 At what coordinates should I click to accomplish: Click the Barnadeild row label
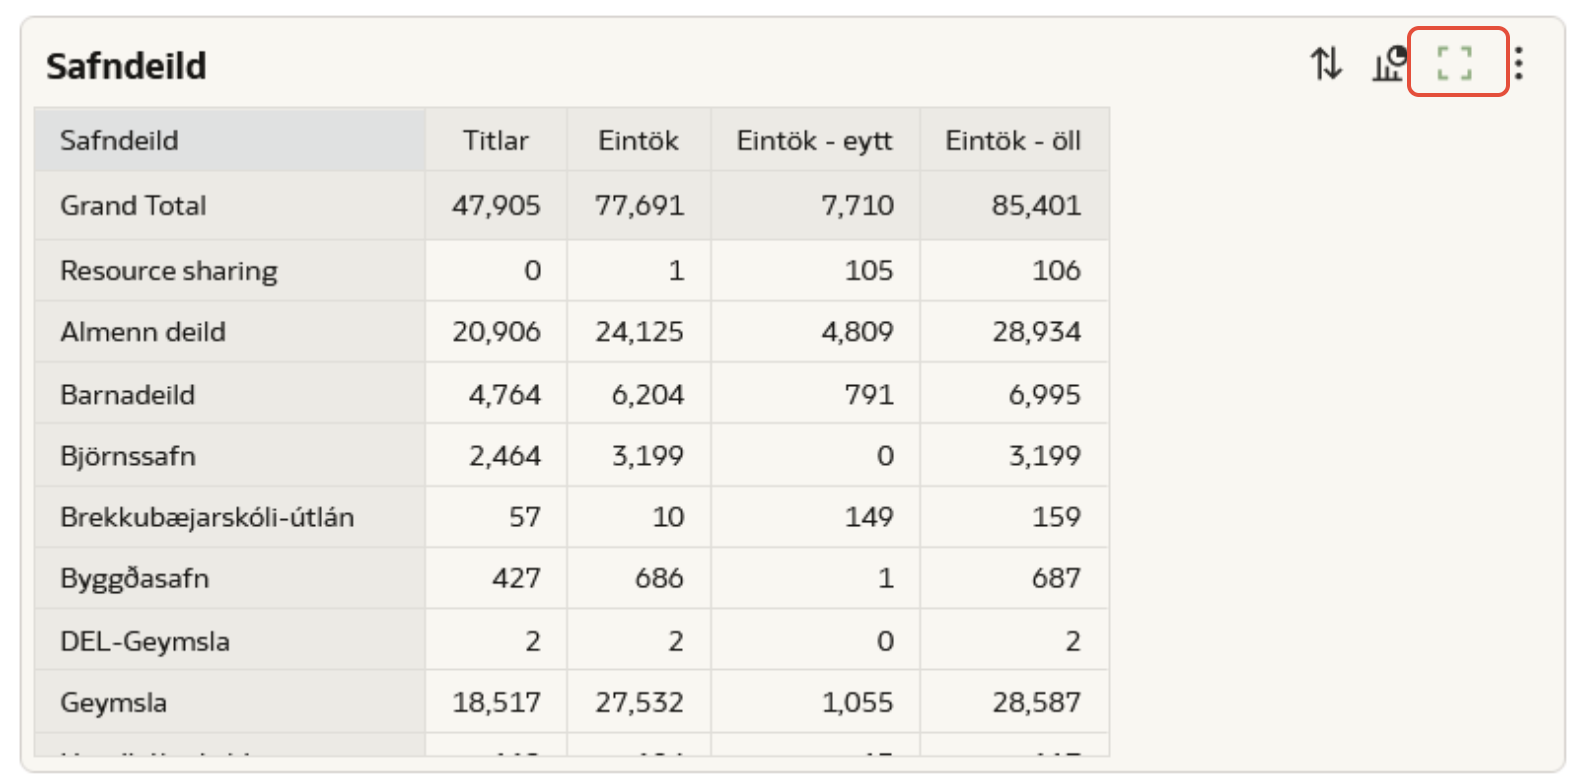[x=127, y=395]
